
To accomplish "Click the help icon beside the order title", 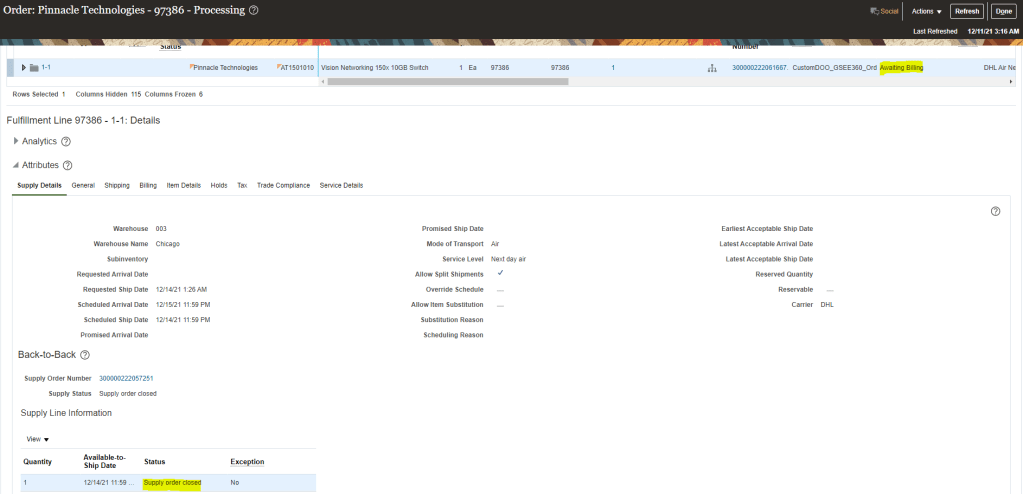I will [x=253, y=11].
